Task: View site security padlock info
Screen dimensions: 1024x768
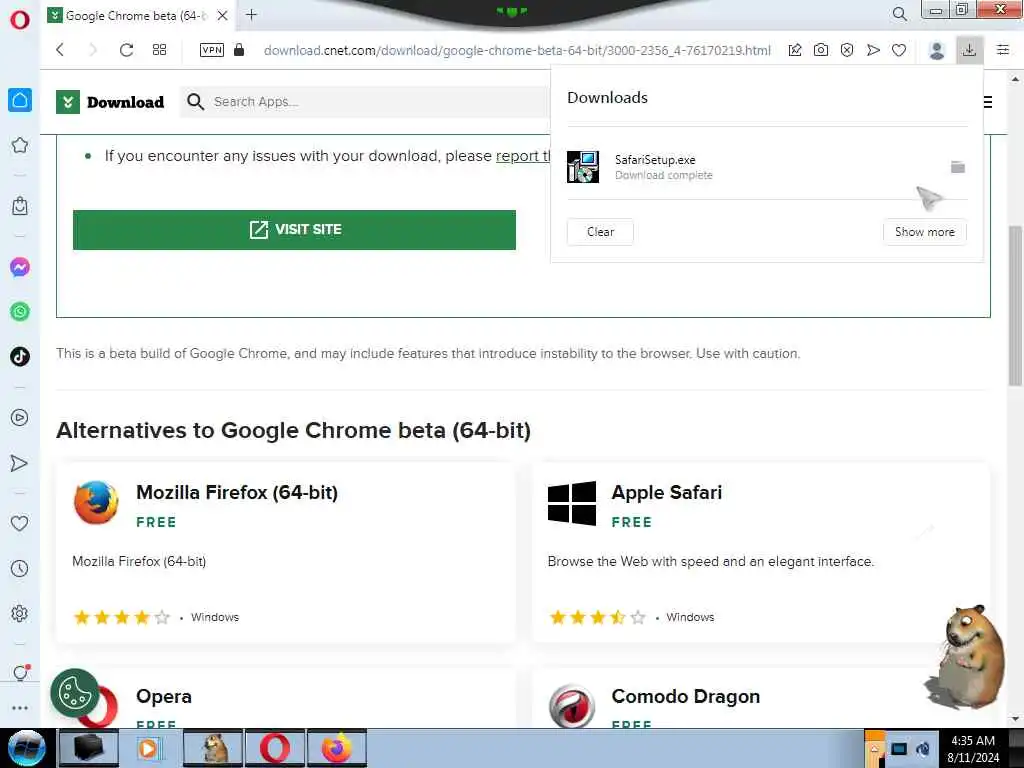Action: pyautogui.click(x=239, y=50)
